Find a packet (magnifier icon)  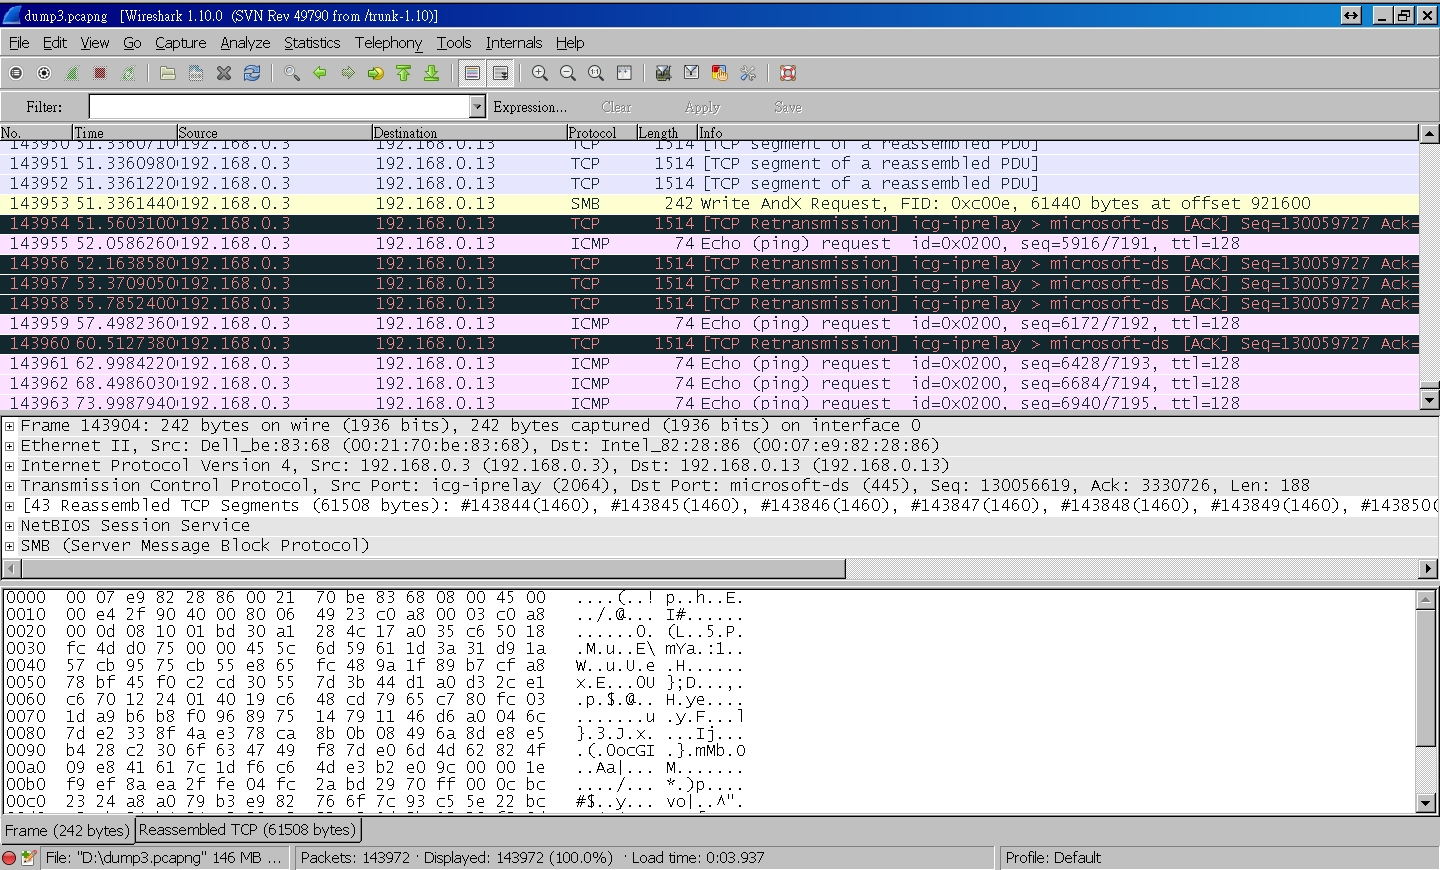(x=292, y=73)
